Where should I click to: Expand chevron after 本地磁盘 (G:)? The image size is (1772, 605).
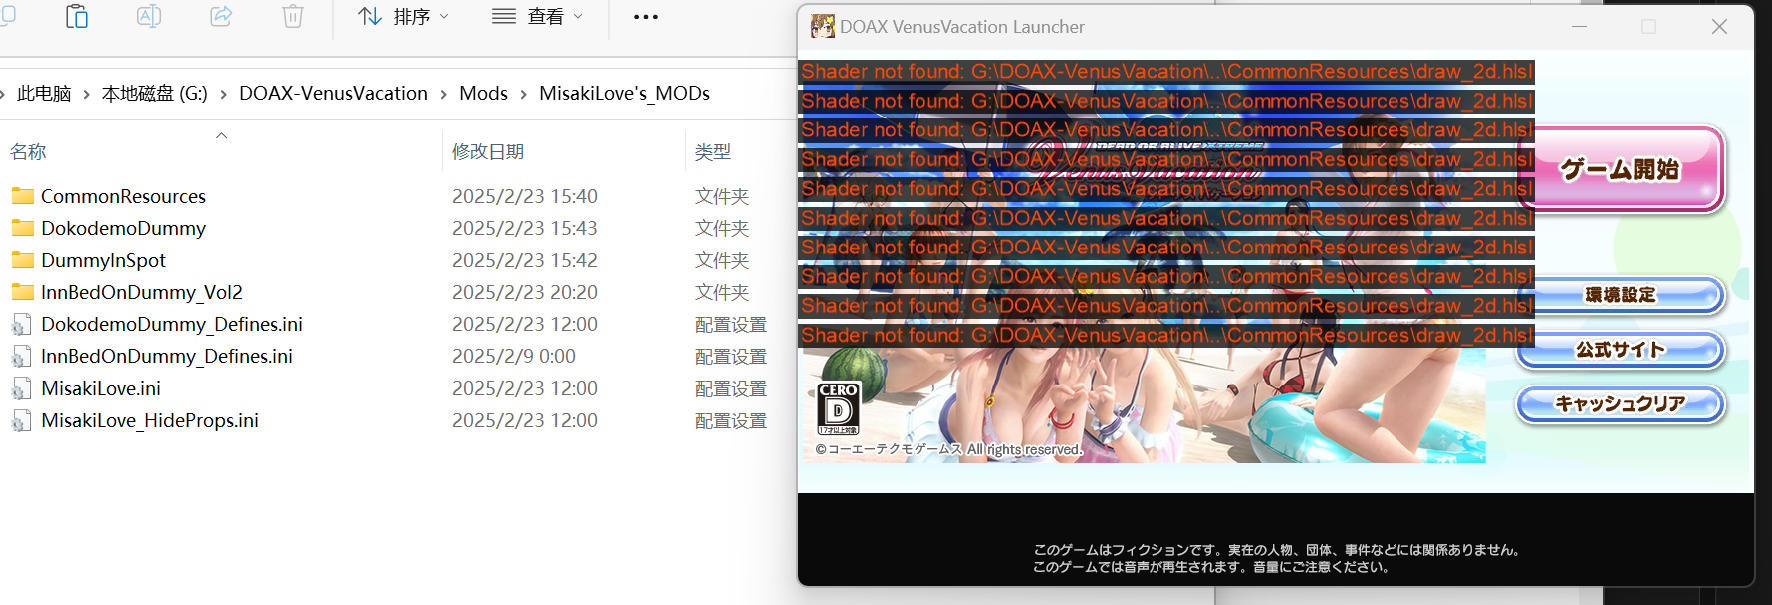pyautogui.click(x=223, y=94)
